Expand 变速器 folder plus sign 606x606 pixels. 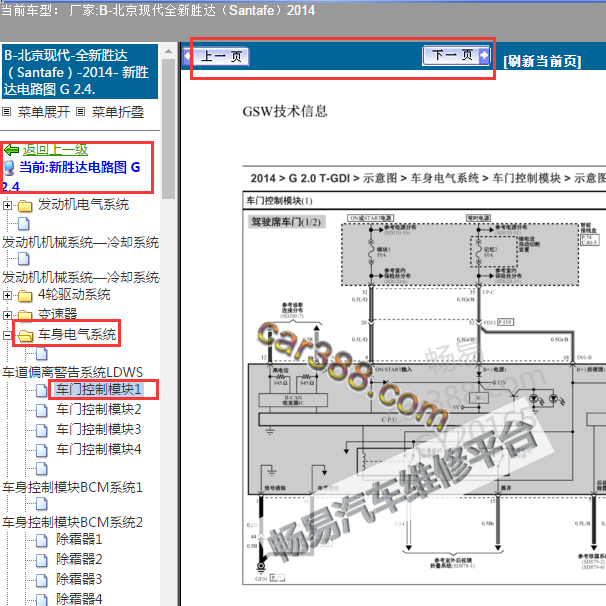[7, 315]
